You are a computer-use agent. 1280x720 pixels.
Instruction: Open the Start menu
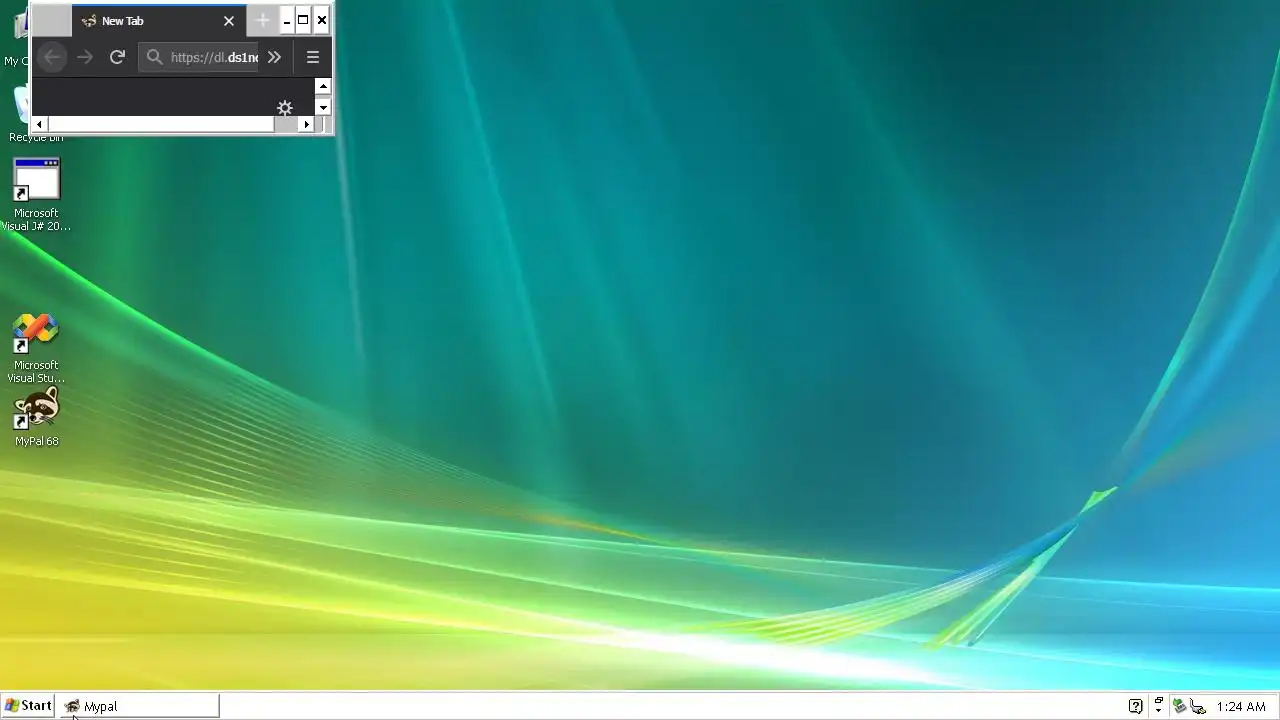tap(28, 706)
